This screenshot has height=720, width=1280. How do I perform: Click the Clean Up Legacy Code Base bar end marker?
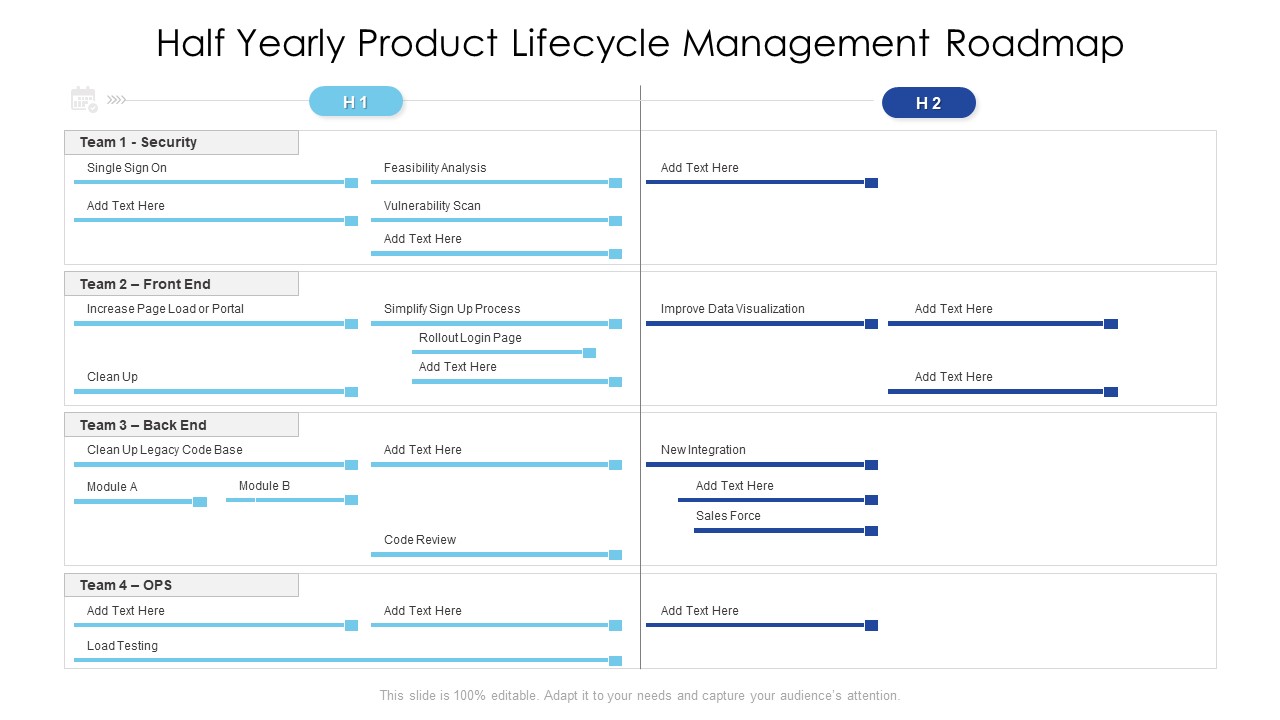click(352, 465)
